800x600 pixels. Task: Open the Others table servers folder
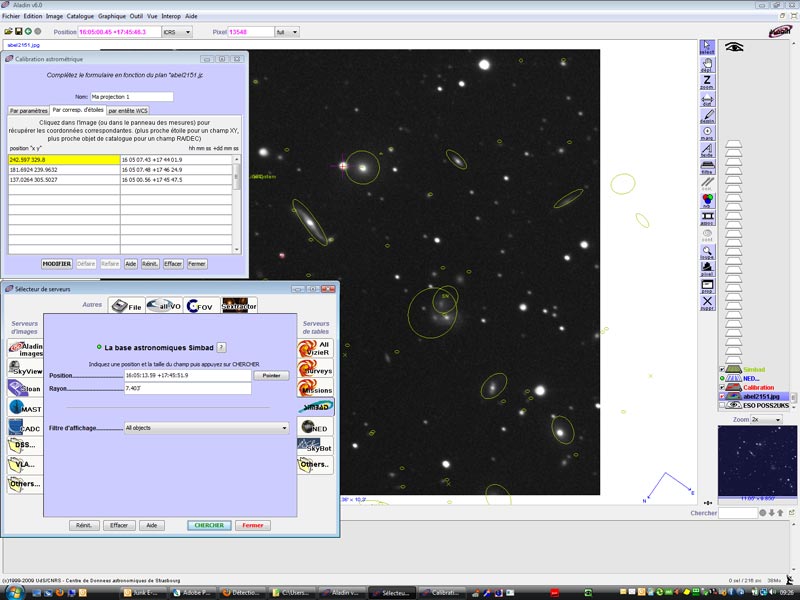click(315, 465)
